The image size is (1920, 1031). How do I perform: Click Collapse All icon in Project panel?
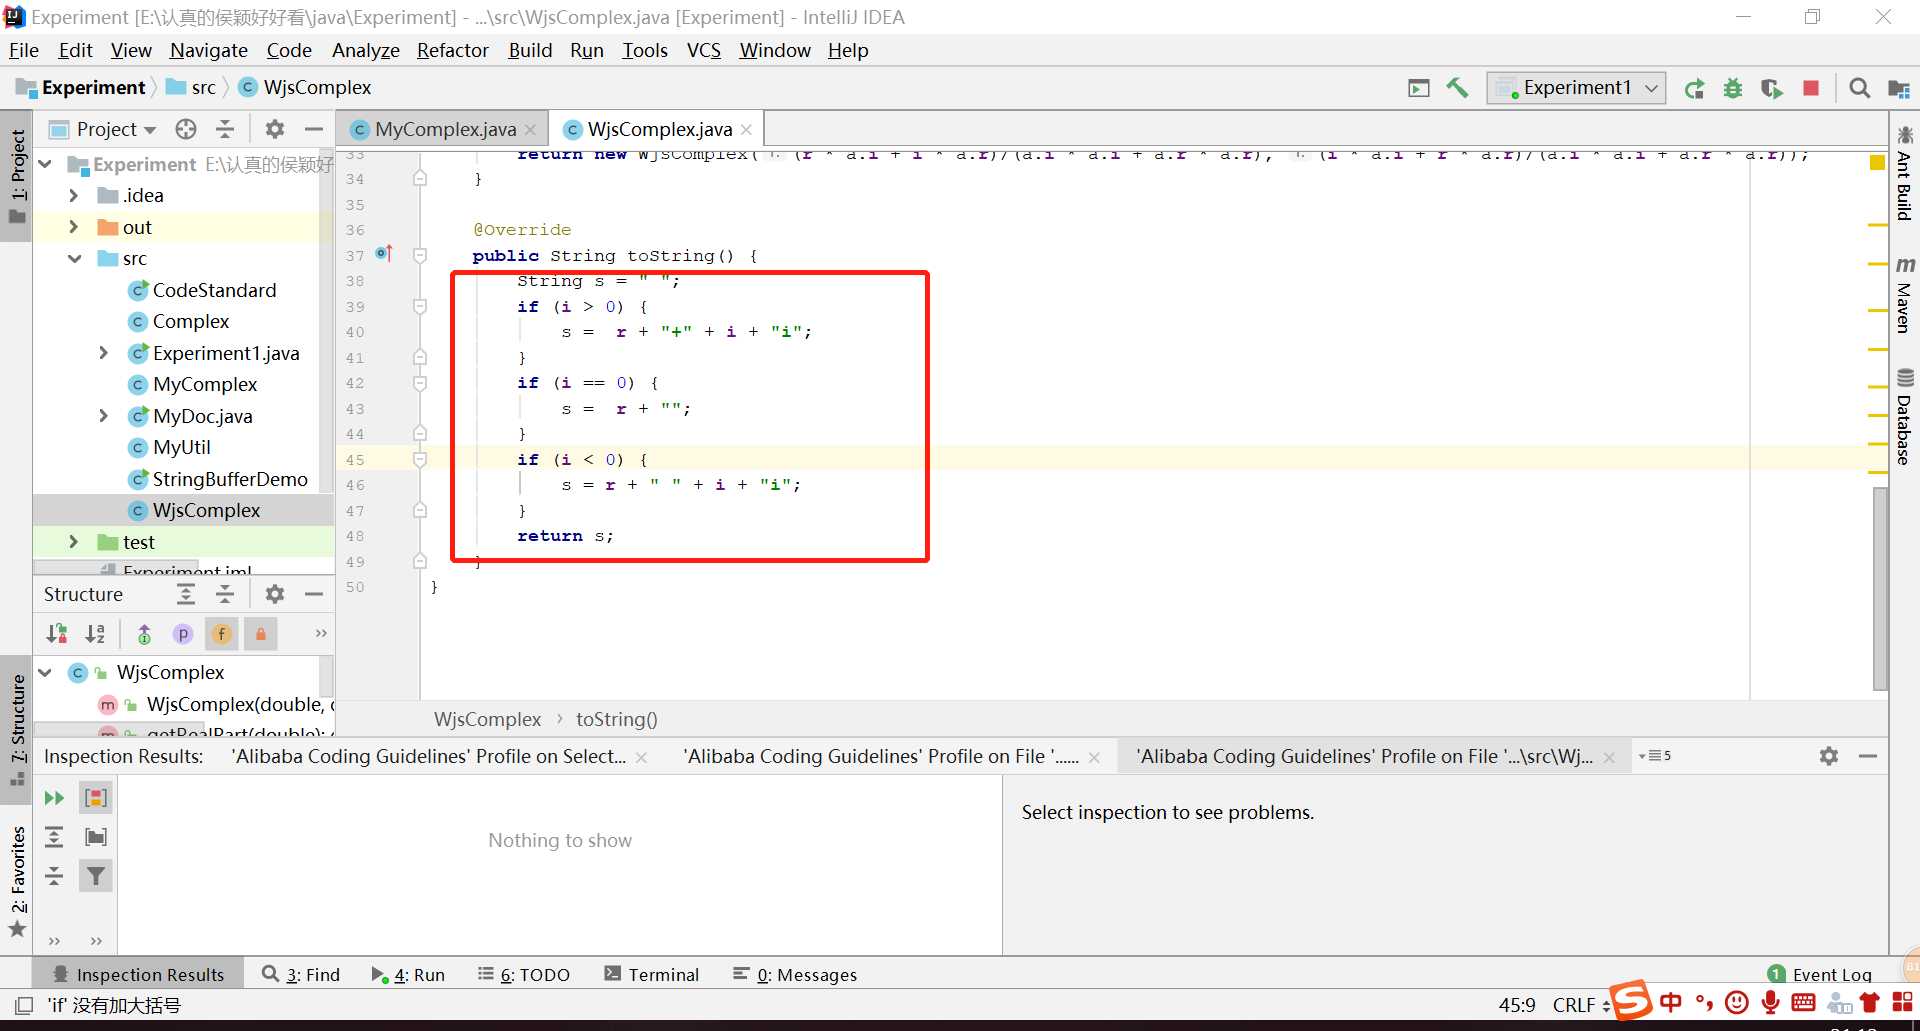click(225, 129)
